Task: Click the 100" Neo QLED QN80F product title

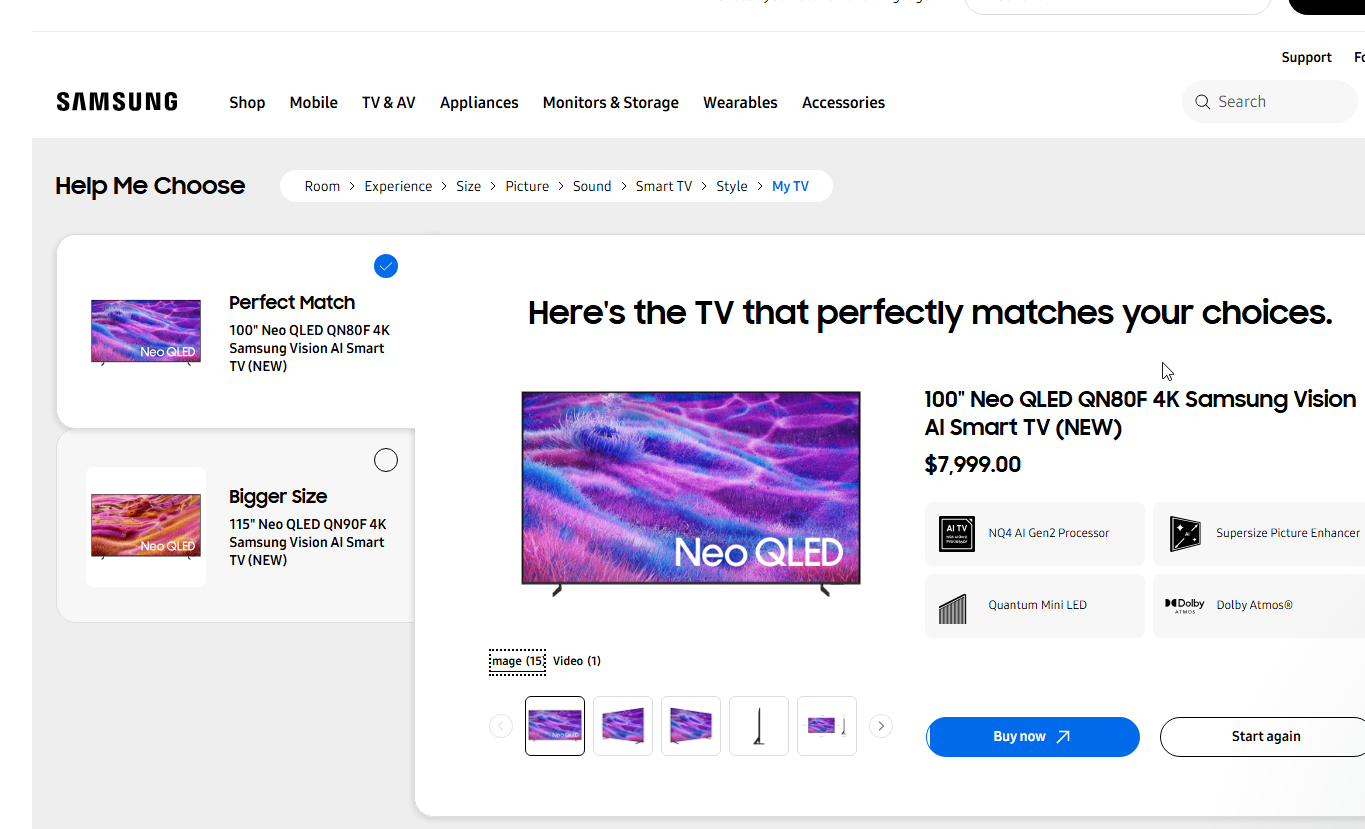Action: 1140,413
